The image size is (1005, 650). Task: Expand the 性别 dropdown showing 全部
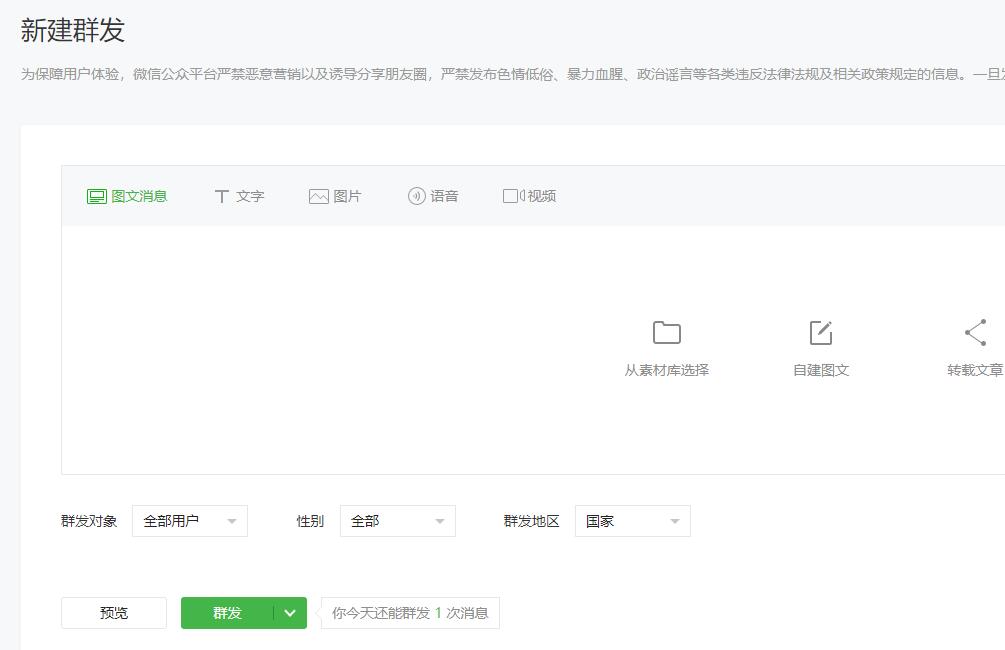(x=398, y=521)
